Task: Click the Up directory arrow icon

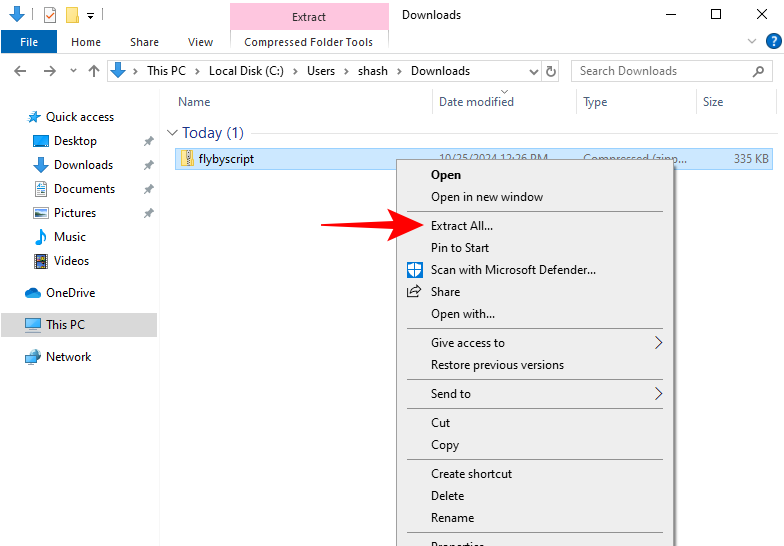Action: coord(94,71)
